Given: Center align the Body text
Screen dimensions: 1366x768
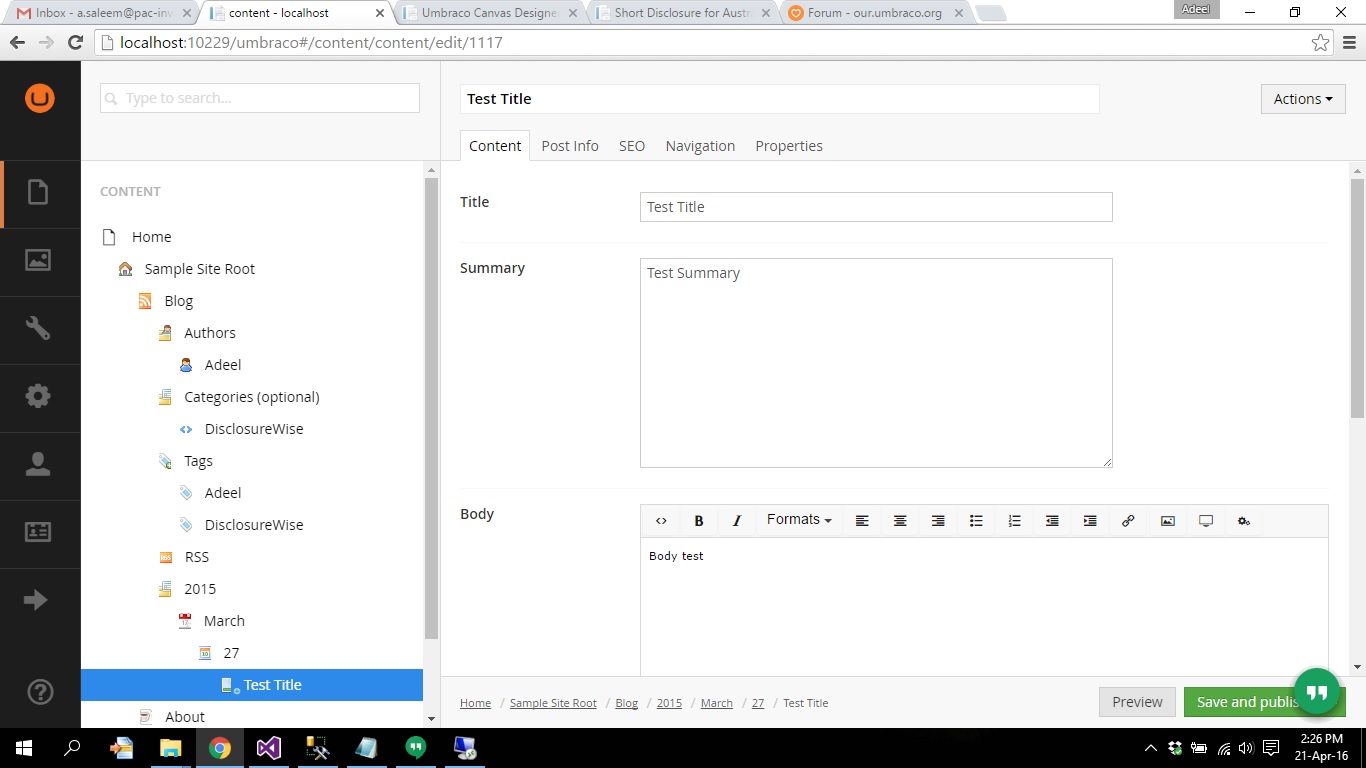Looking at the screenshot, I should coord(900,521).
